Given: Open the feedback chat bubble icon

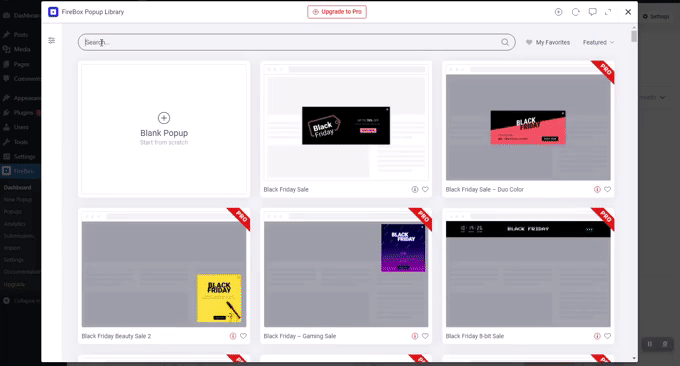Looking at the screenshot, I should (x=592, y=12).
